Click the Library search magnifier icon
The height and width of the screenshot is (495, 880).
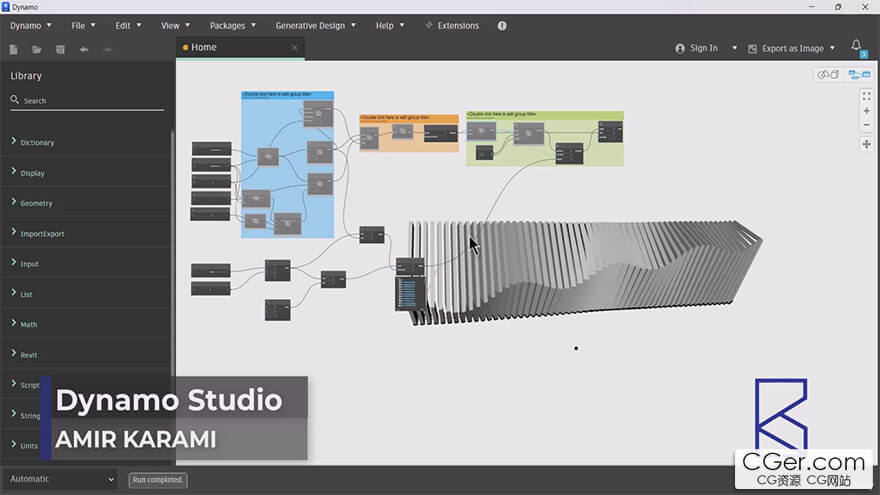[x=15, y=100]
